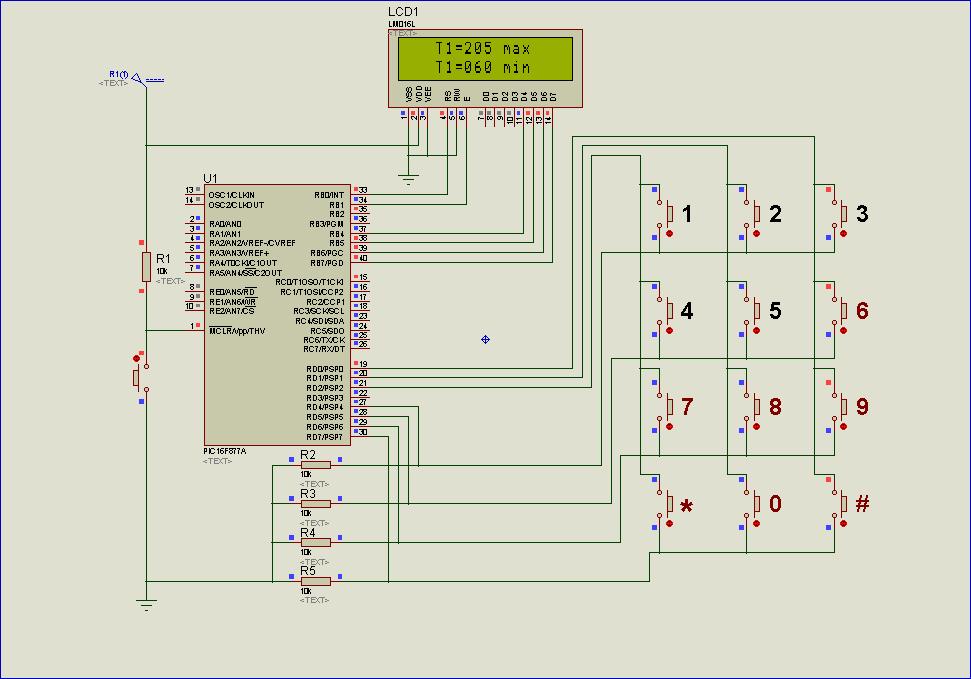This screenshot has width=971, height=679.
Task: Click keypad push-button labeled 2
Action: [x=755, y=214]
